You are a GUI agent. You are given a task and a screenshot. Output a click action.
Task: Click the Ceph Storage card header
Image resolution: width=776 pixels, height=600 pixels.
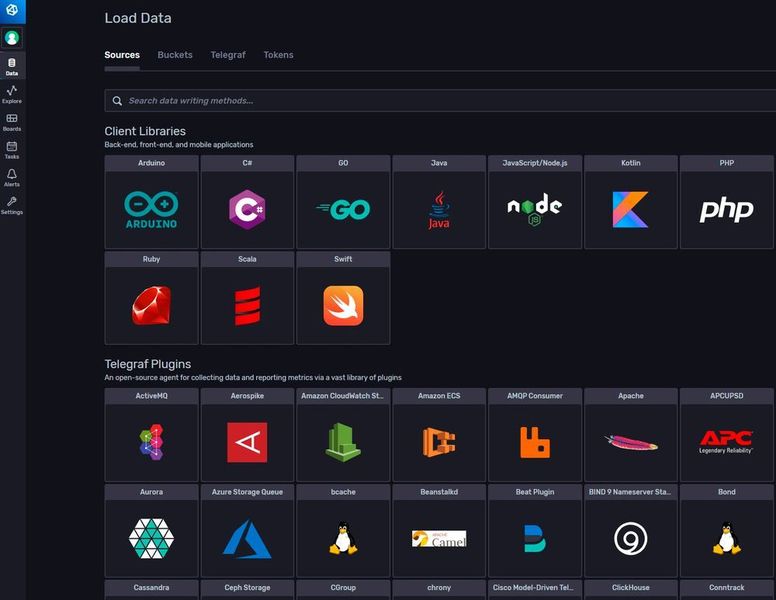tap(247, 588)
